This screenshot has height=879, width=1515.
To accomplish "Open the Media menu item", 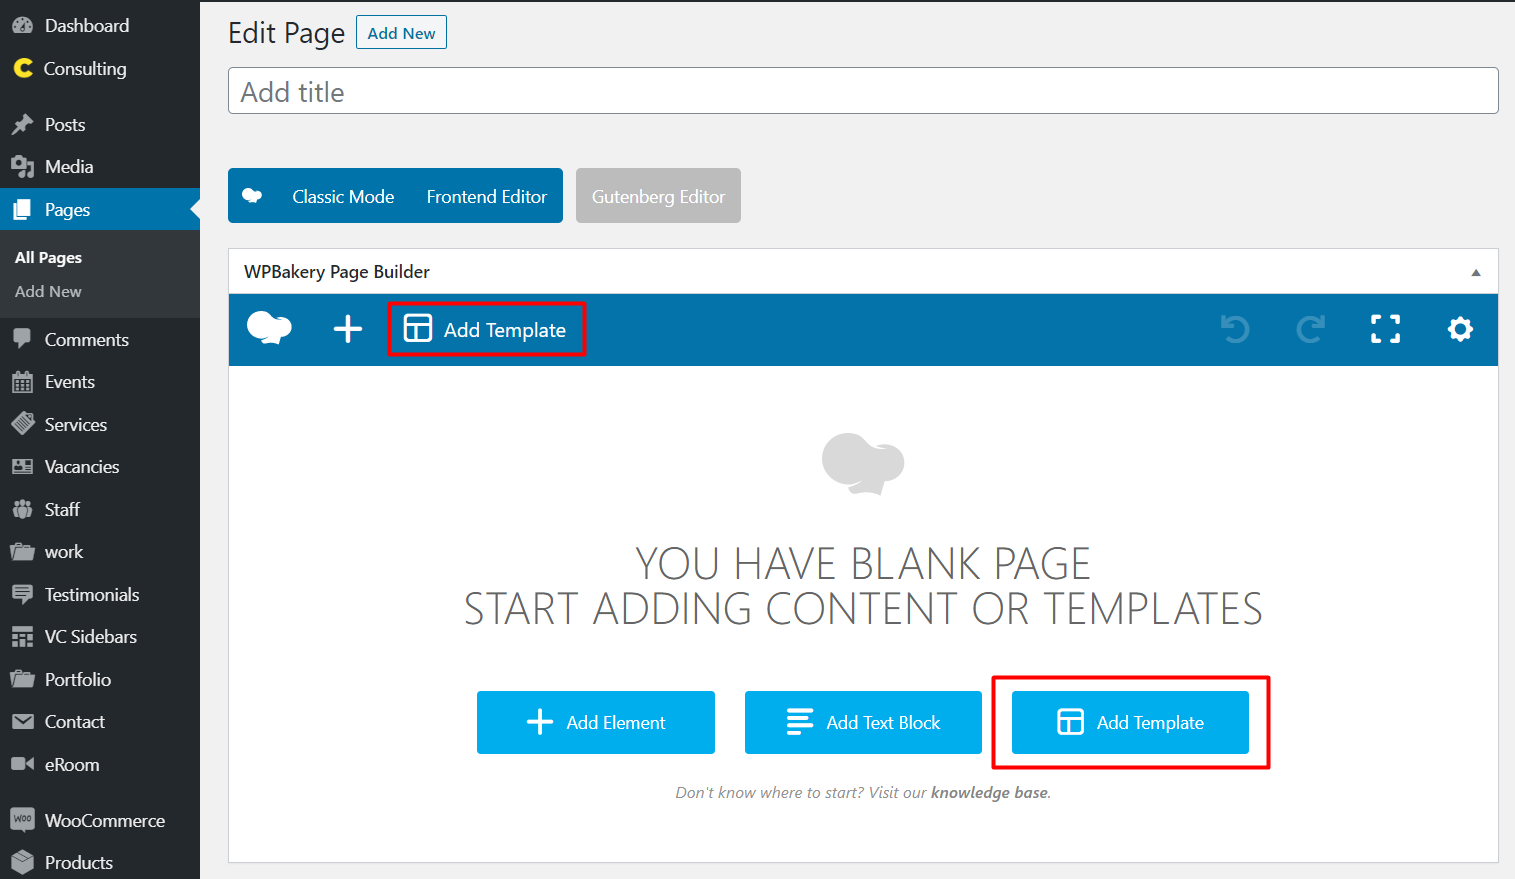I will pyautogui.click(x=69, y=167).
